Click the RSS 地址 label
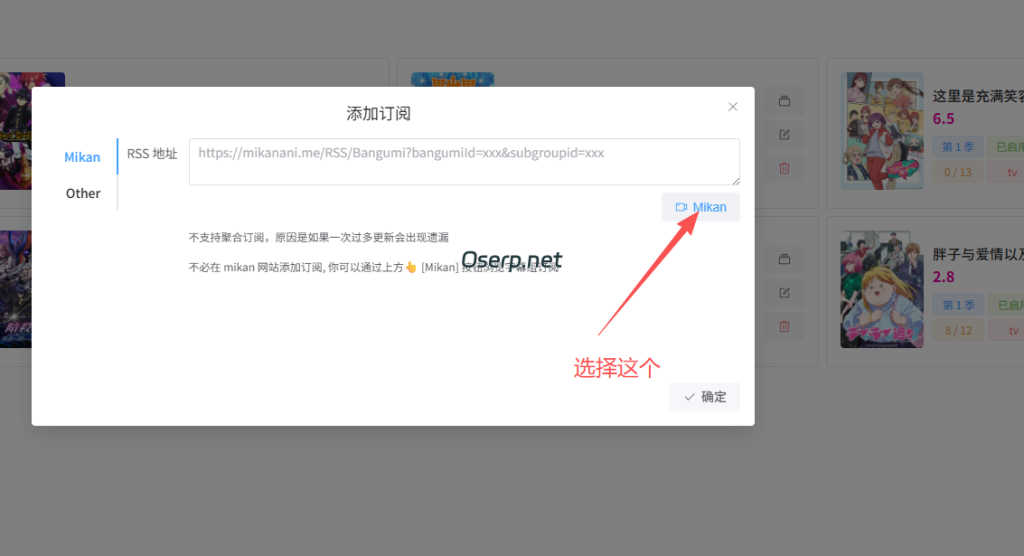The width and height of the screenshot is (1024, 556). click(152, 154)
